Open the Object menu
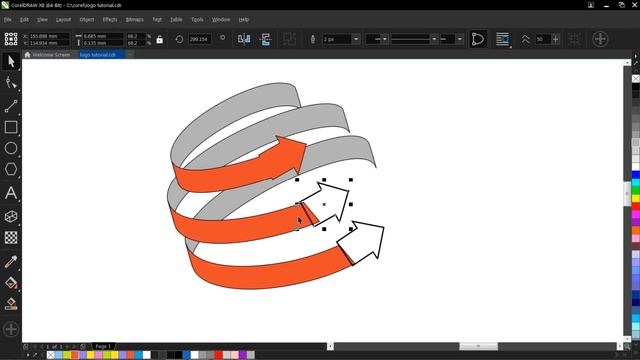 tap(87, 20)
